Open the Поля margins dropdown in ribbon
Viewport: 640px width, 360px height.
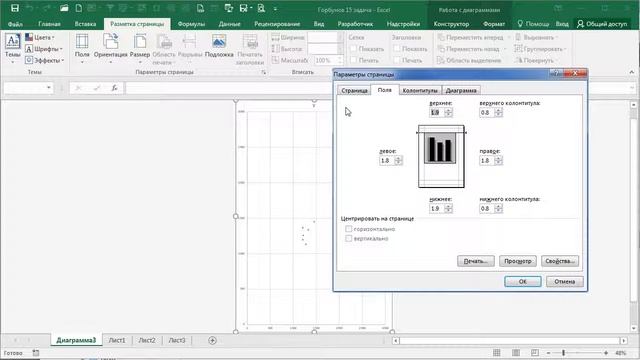pyautogui.click(x=82, y=49)
